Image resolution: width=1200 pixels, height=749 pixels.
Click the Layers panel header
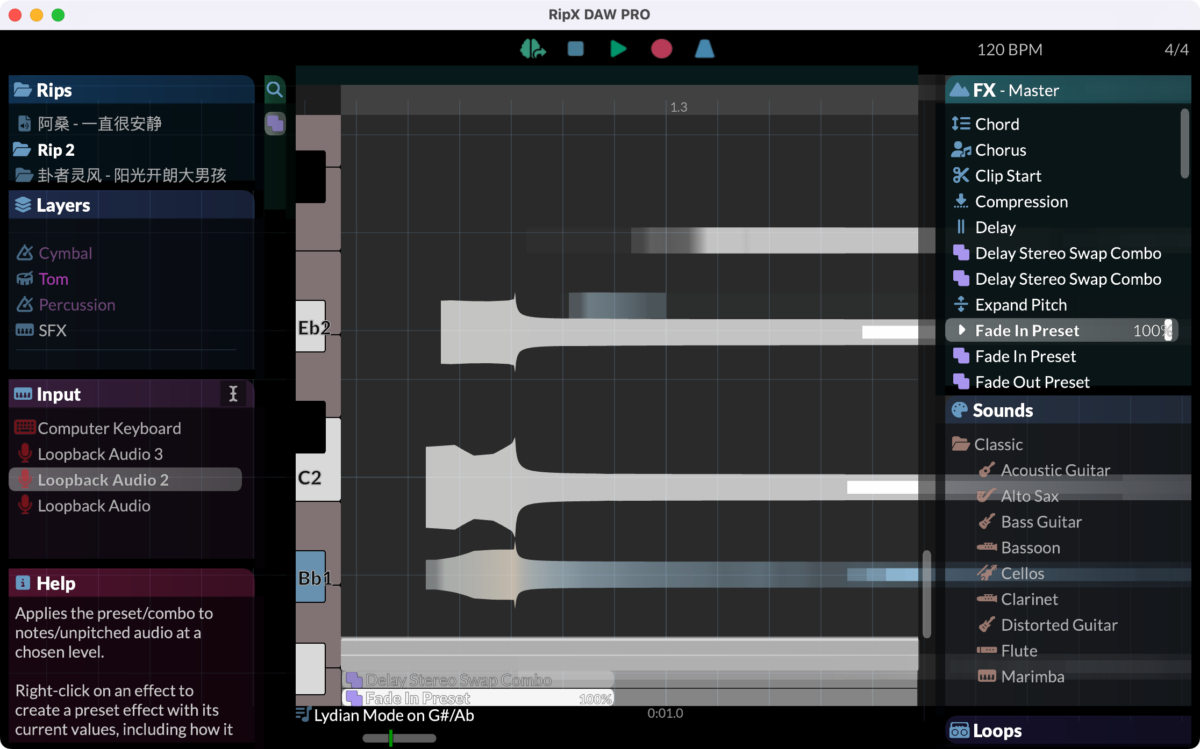[132, 205]
